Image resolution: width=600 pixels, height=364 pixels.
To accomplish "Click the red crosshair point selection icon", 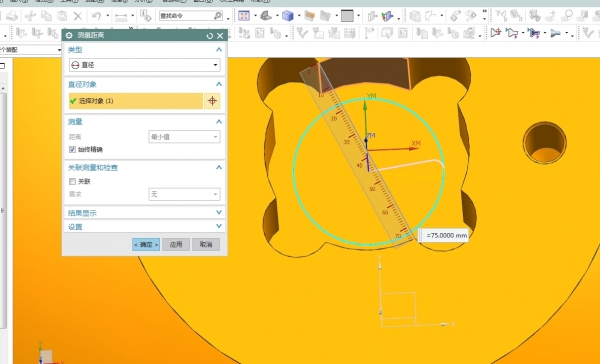I will pyautogui.click(x=212, y=101).
